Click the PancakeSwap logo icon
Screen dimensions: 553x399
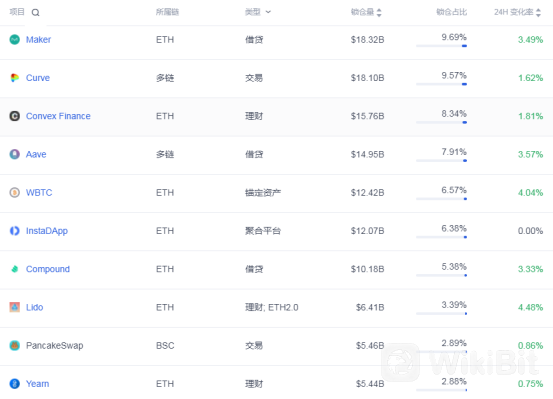click(14, 345)
